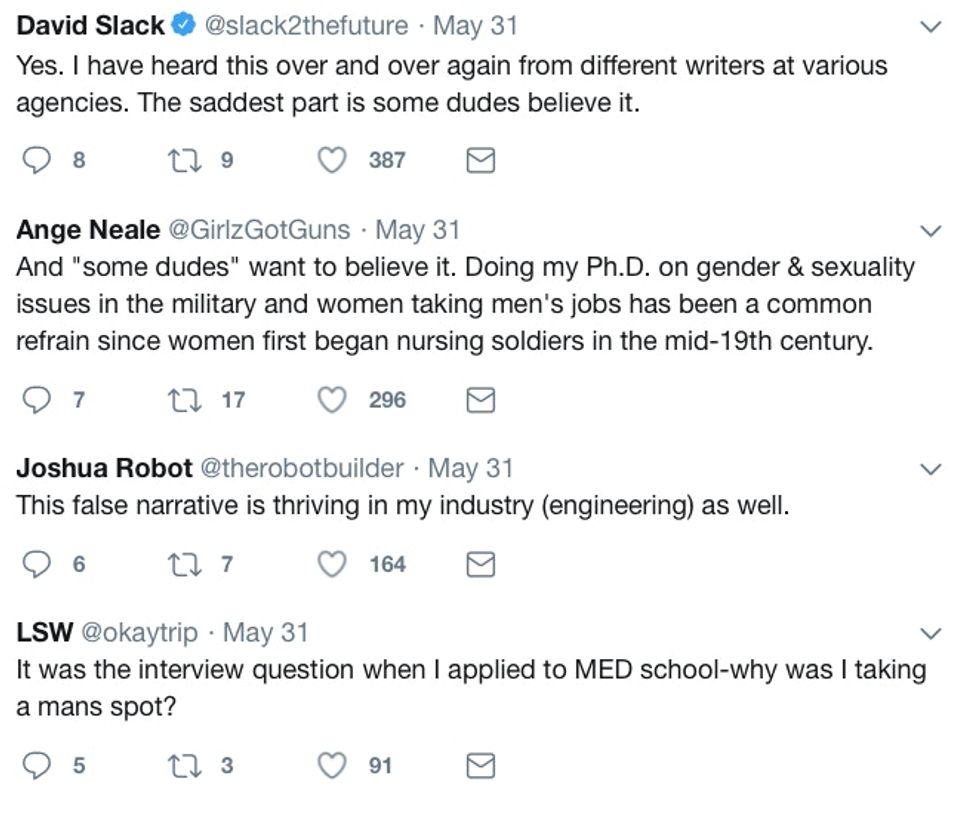
Task: Open the @therobotbuilder profile handle
Action: click(303, 467)
